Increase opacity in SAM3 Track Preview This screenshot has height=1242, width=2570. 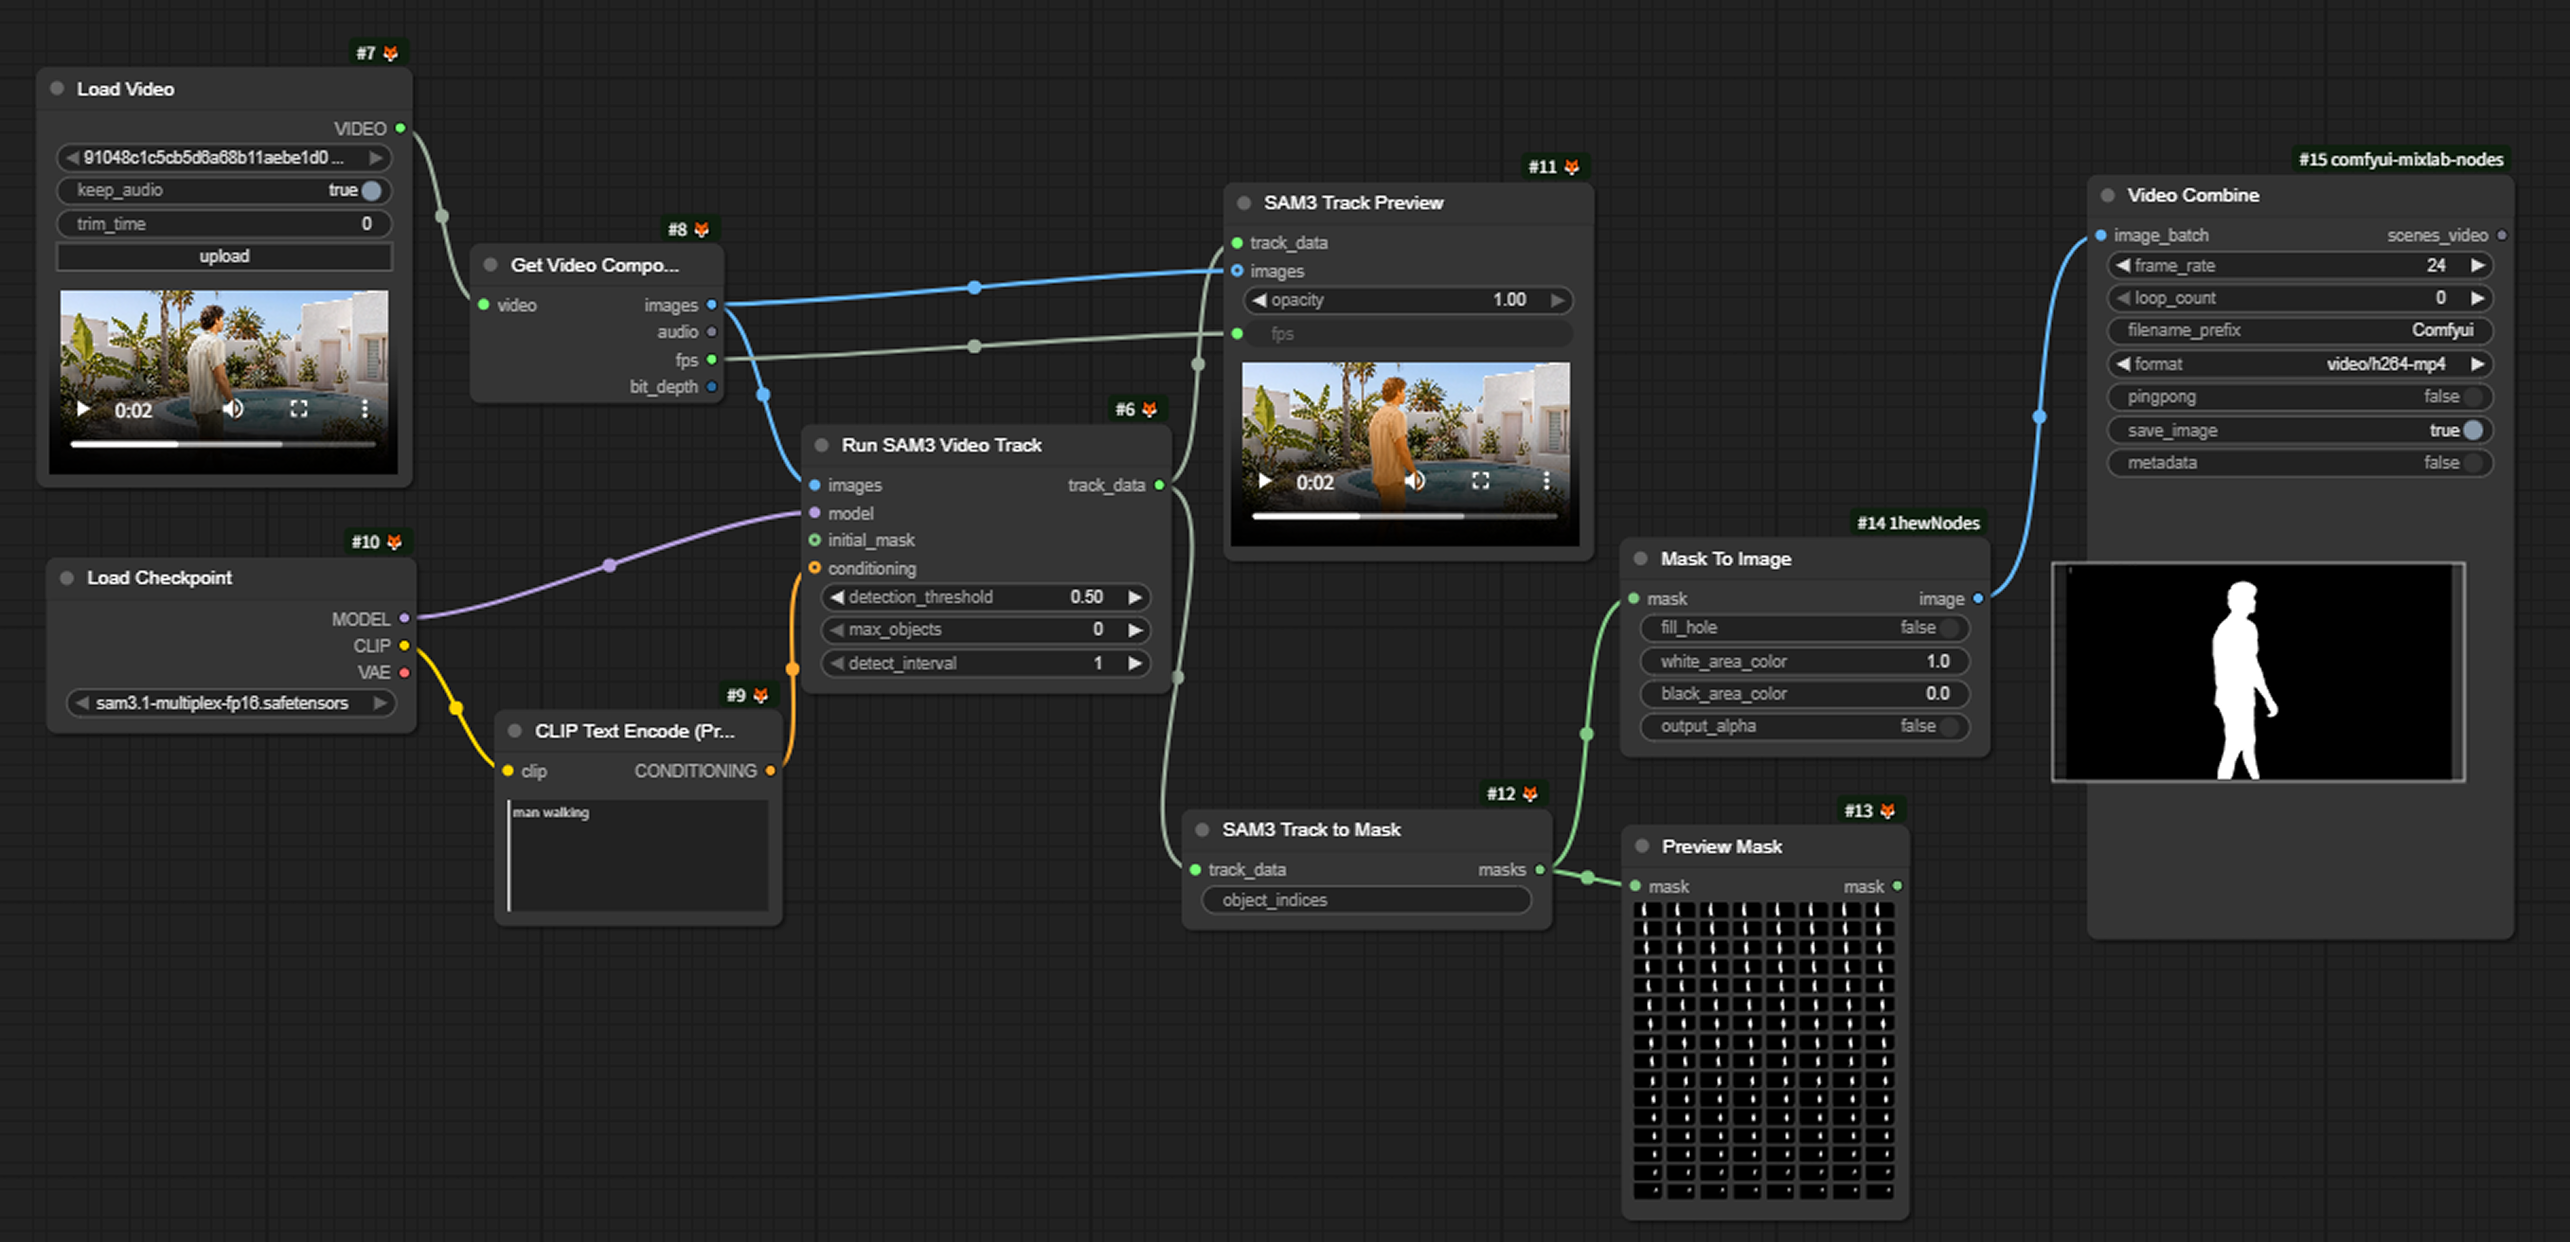click(x=1557, y=300)
